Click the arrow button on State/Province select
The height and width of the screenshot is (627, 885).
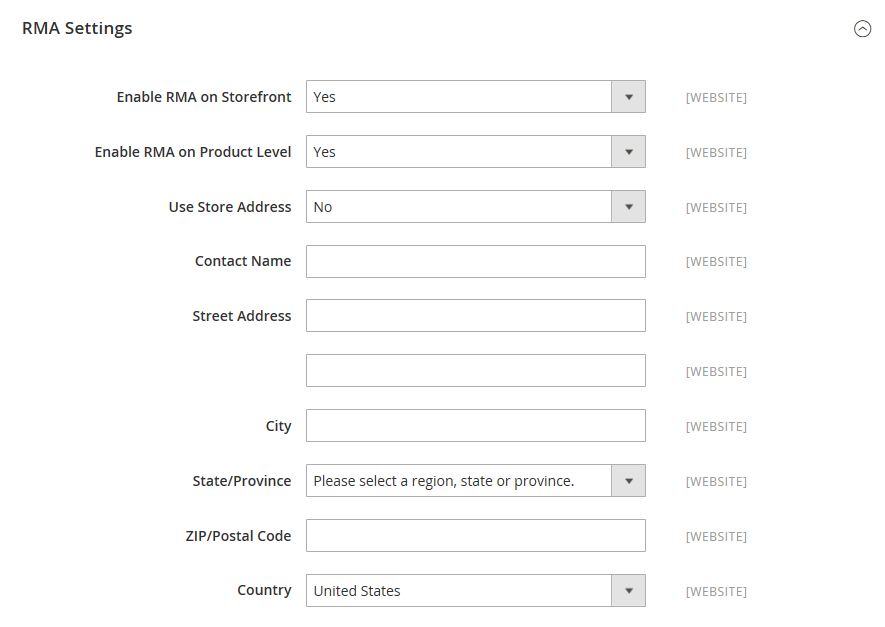pyautogui.click(x=629, y=481)
